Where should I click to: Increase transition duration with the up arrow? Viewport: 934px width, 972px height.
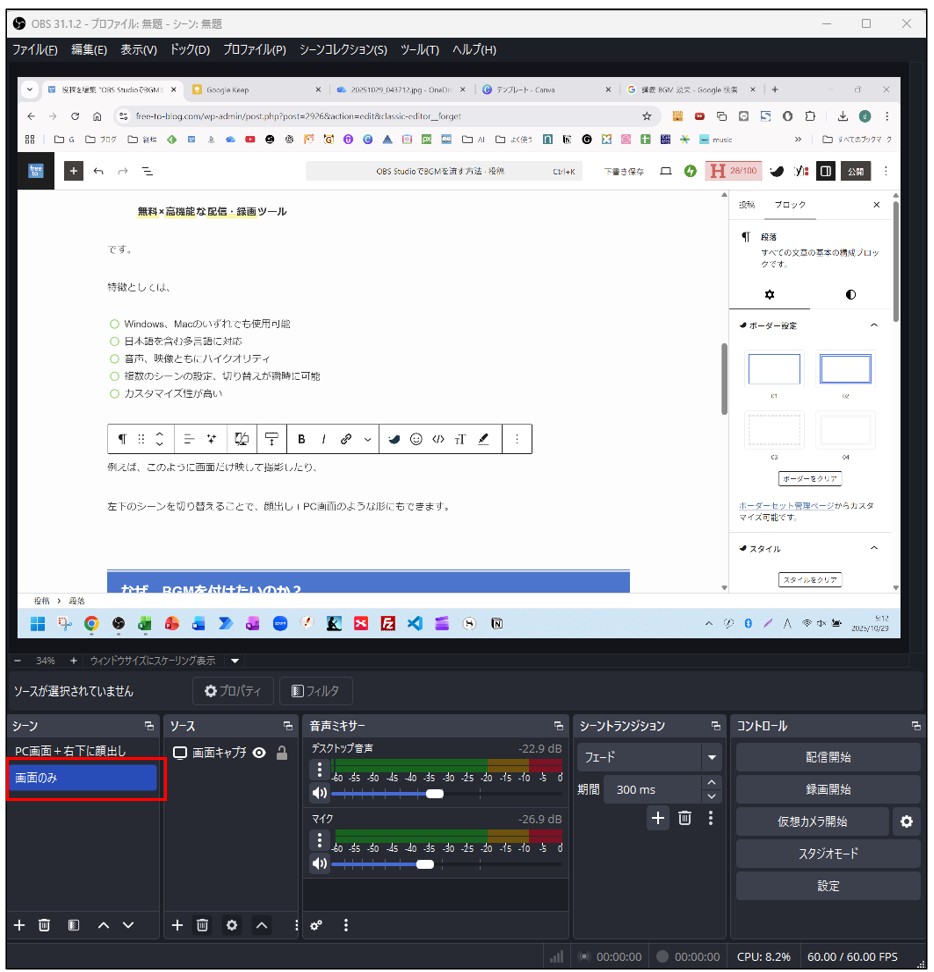tap(711, 782)
